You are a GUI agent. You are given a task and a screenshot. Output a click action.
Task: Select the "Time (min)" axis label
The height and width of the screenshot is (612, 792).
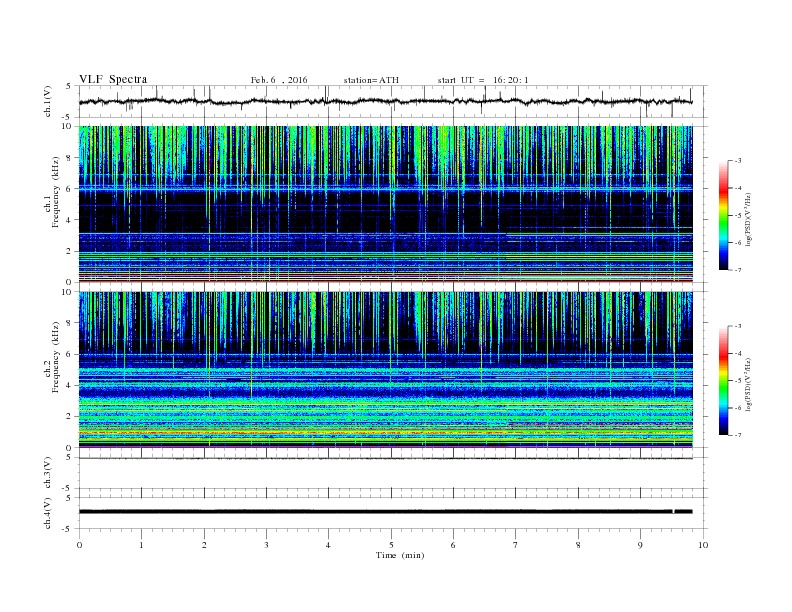click(400, 555)
